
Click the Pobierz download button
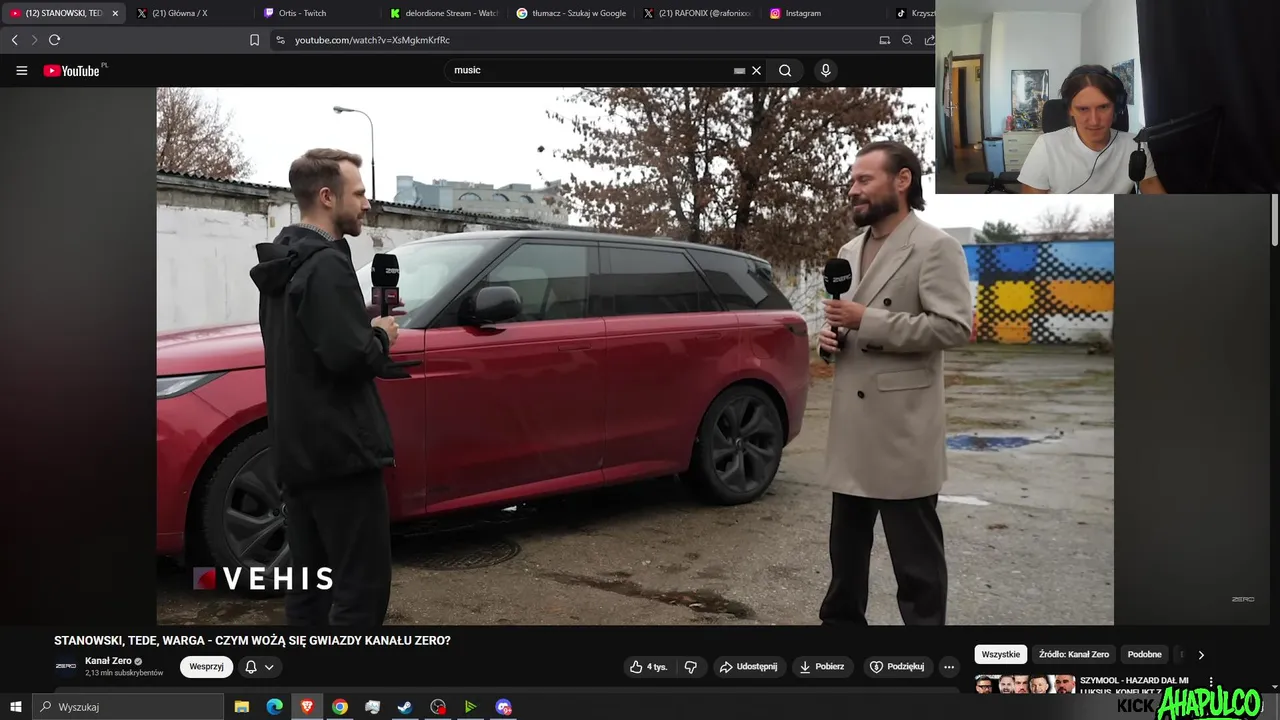pos(822,667)
